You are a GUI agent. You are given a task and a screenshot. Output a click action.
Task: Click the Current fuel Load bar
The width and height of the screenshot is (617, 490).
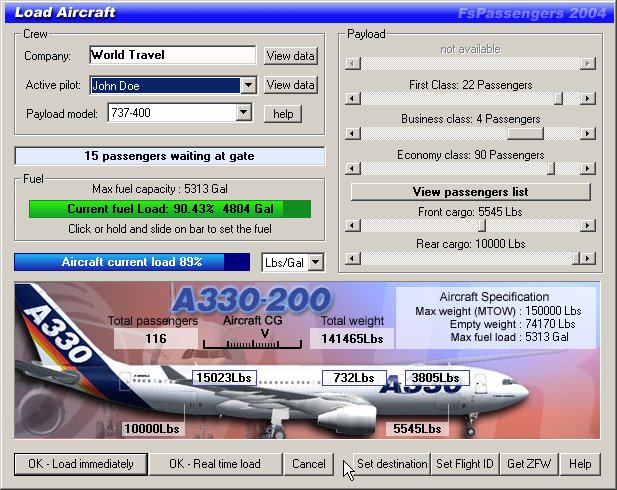[170, 209]
